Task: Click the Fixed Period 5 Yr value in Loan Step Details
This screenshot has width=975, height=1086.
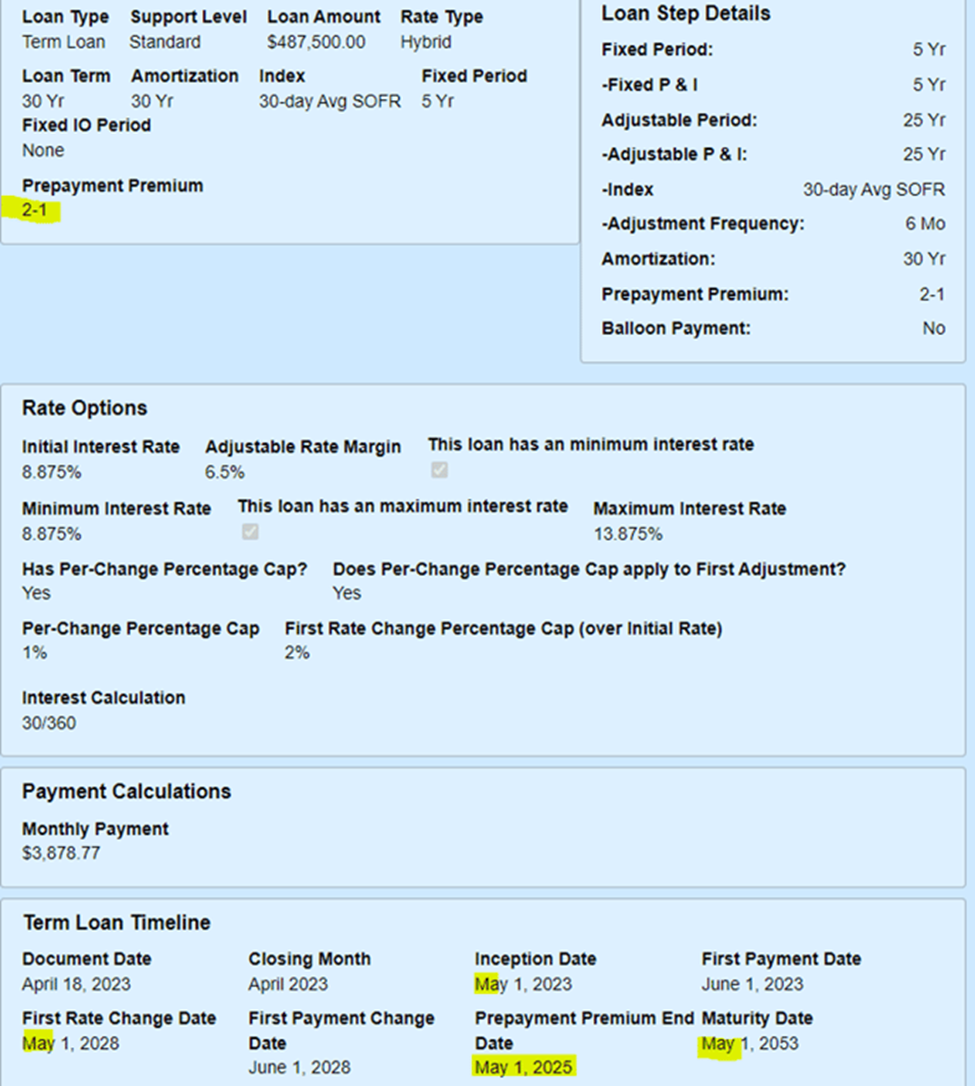Action: pos(929,50)
